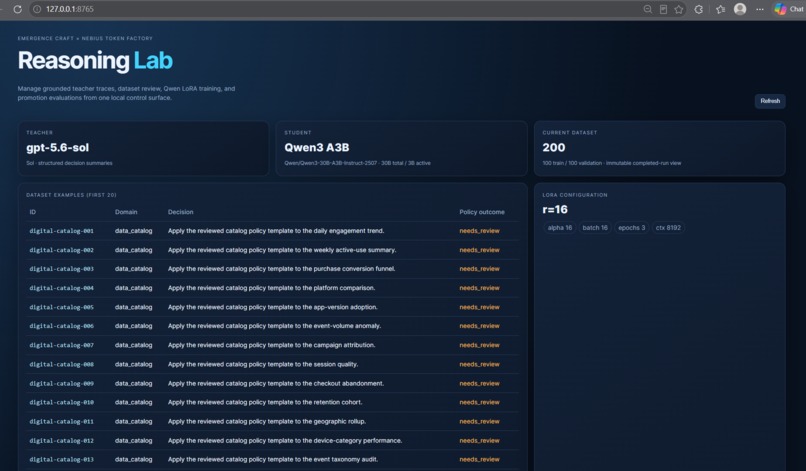Screen dimensions: 806x471
Task: Click the digital-catalog-004 row ID
Action: tap(61, 288)
